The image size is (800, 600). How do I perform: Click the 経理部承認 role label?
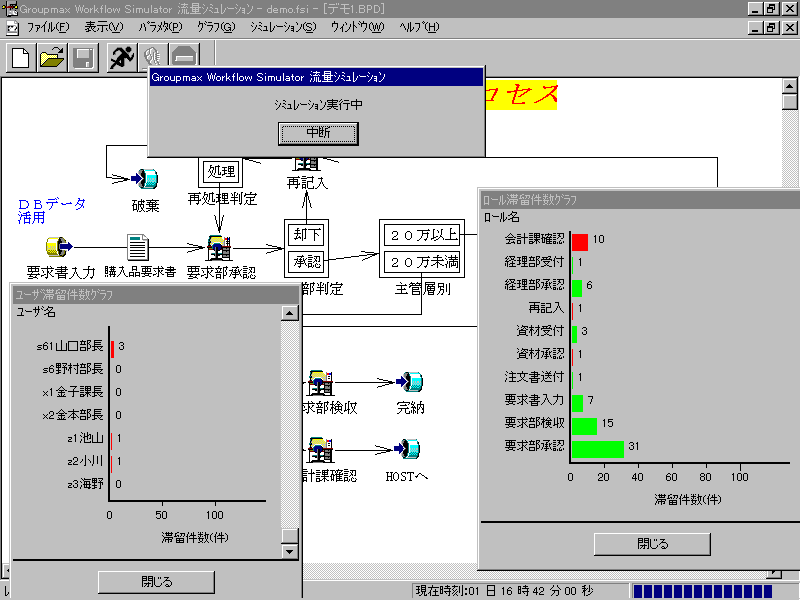pyautogui.click(x=534, y=285)
